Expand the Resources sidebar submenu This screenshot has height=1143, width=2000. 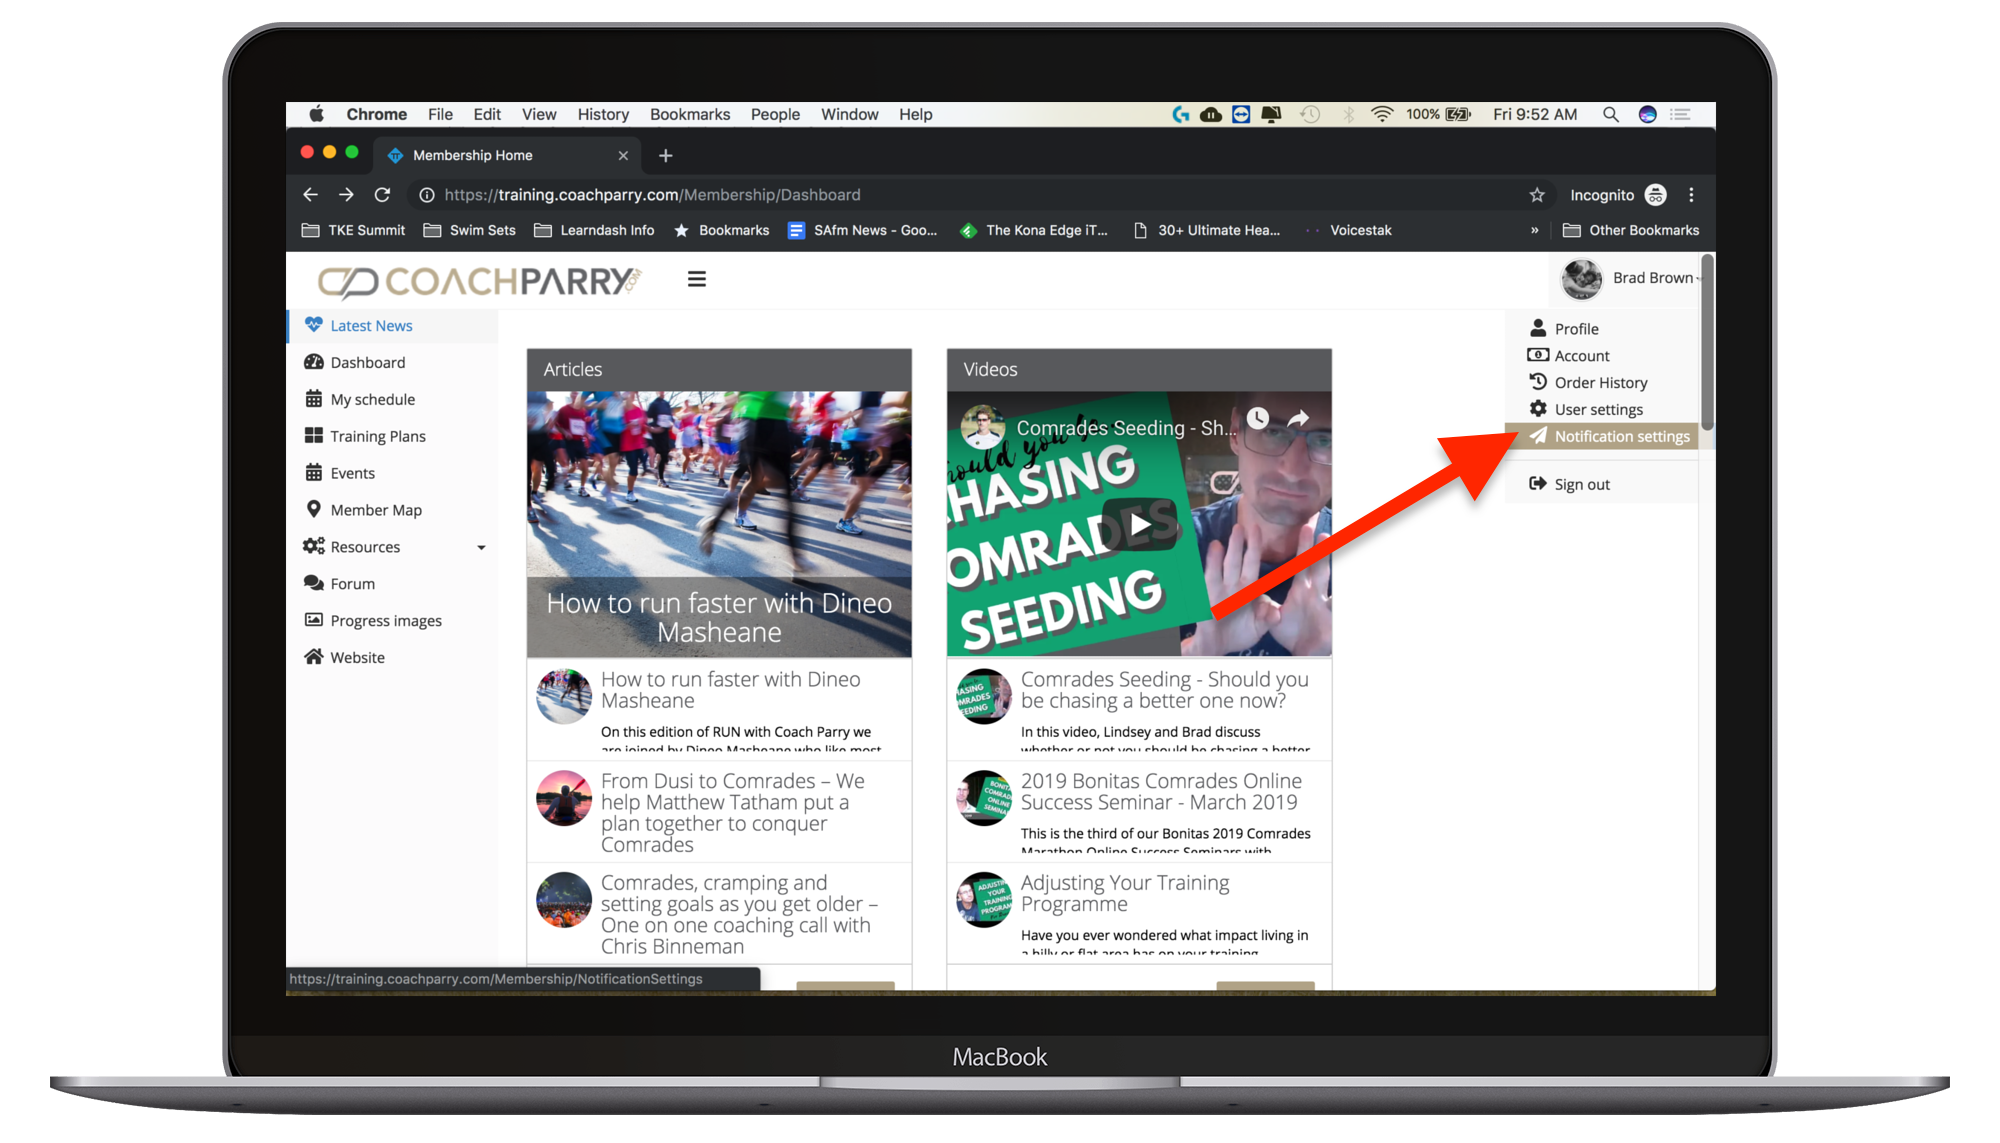click(x=481, y=547)
